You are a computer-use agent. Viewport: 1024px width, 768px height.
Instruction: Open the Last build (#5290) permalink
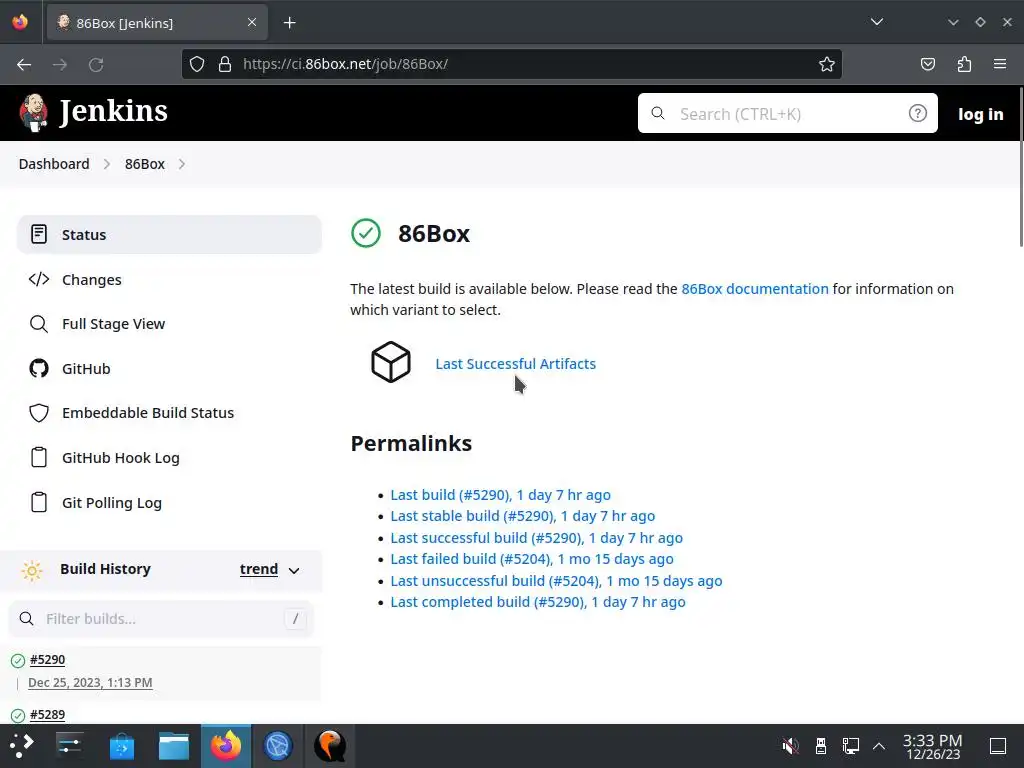point(500,495)
